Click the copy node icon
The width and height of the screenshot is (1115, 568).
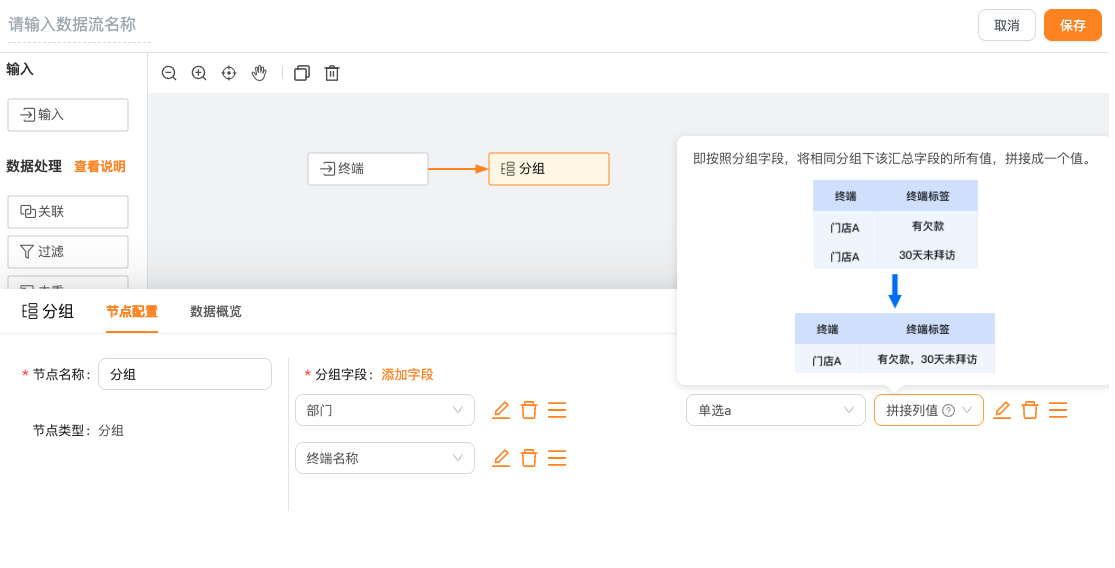(302, 73)
